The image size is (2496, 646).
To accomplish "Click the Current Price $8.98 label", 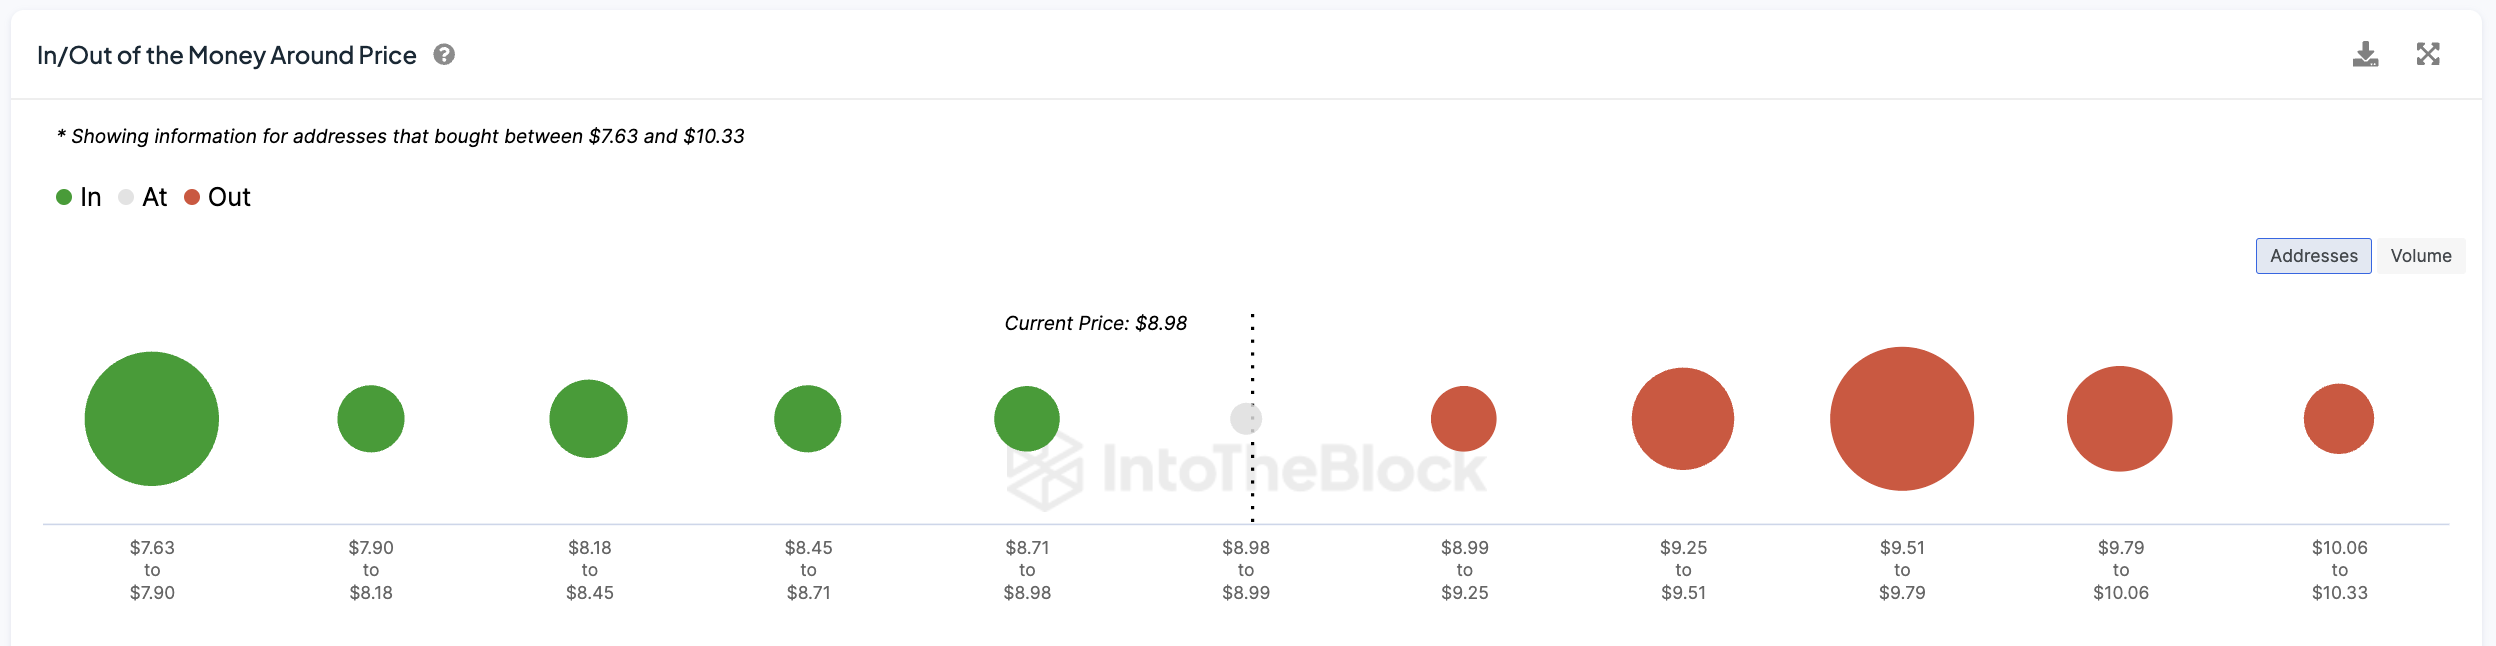I will 1096,323.
